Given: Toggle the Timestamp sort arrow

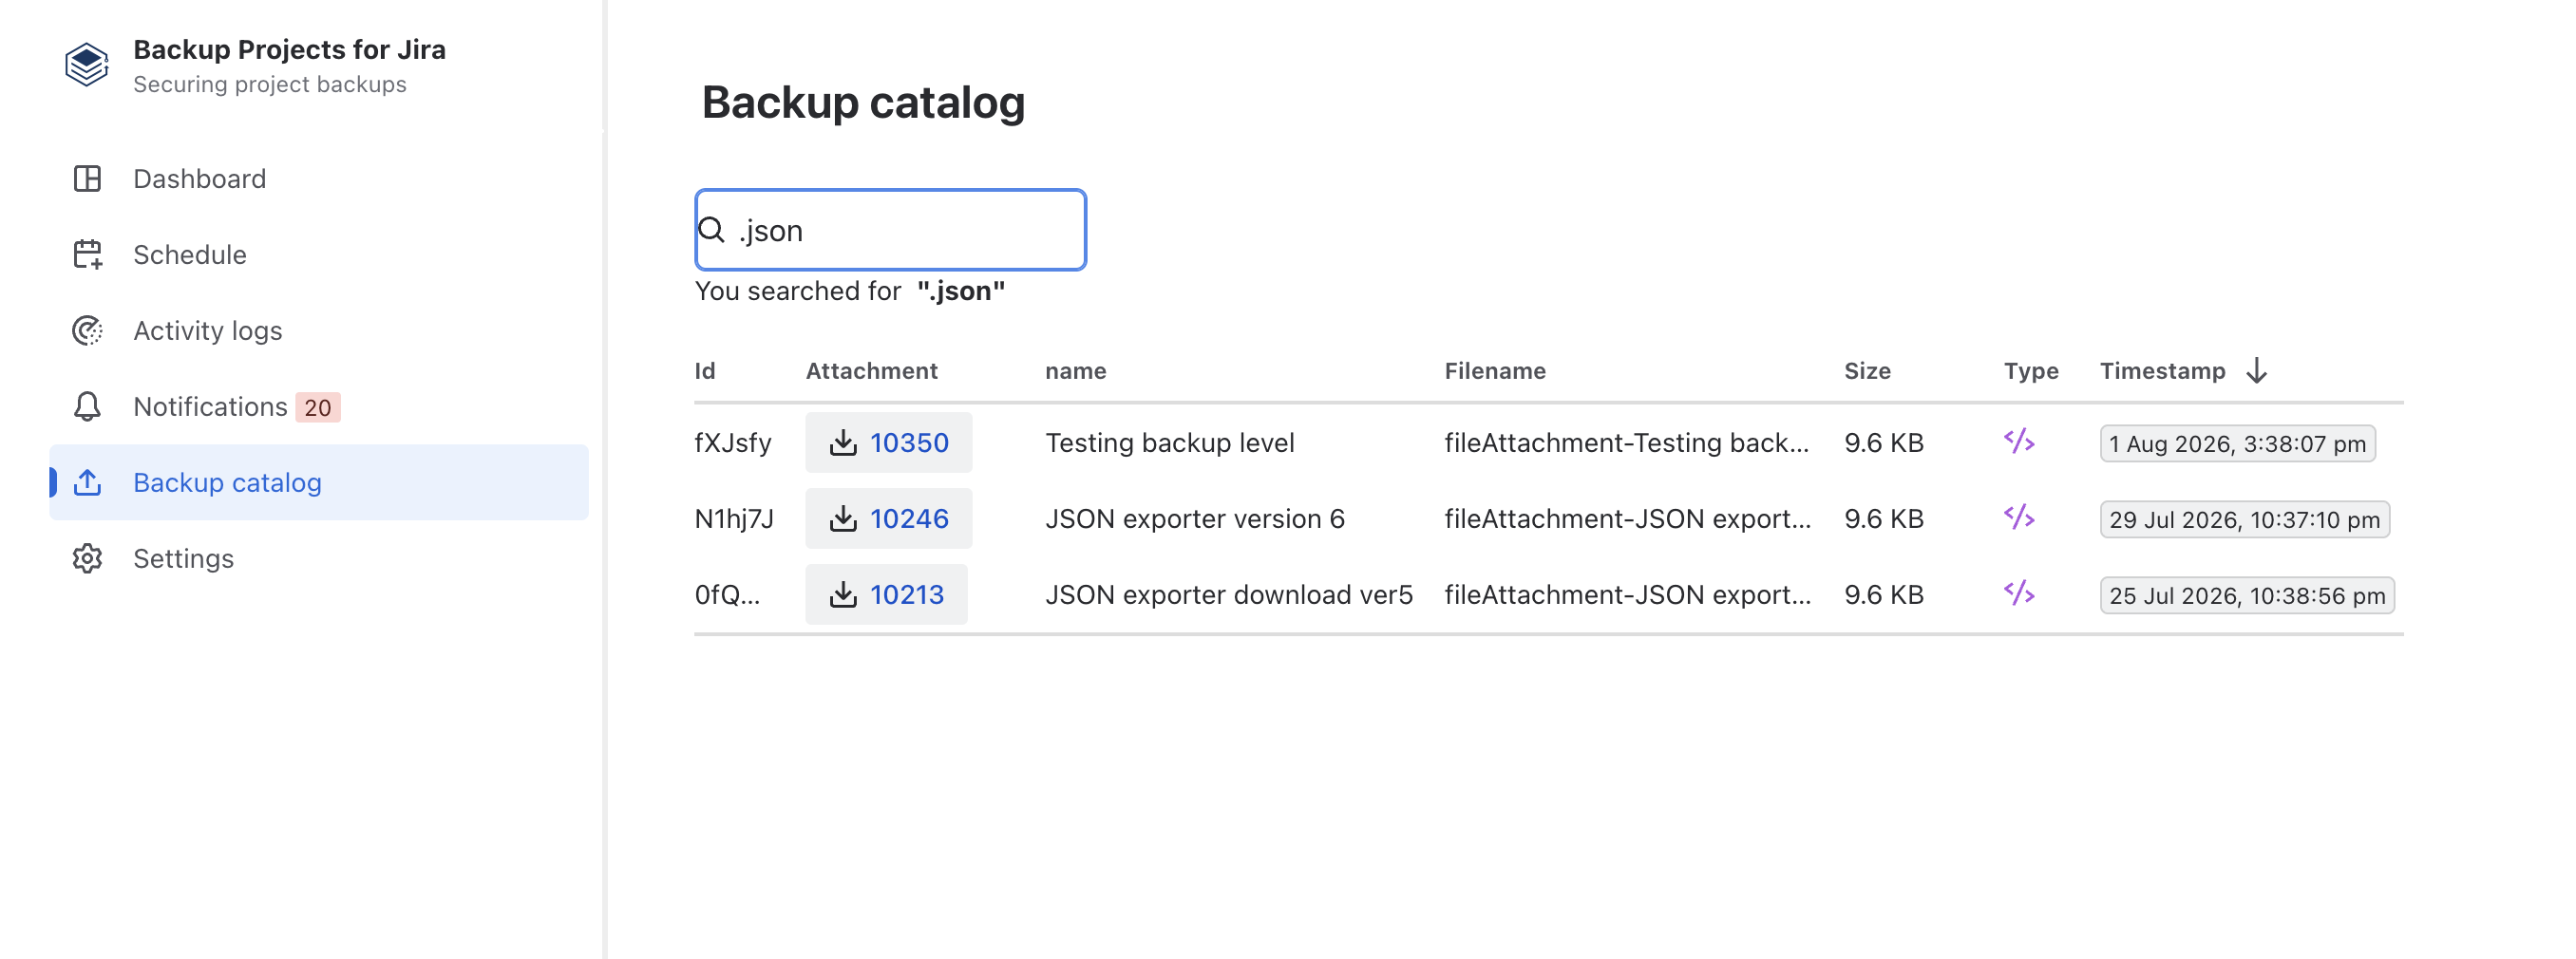Looking at the screenshot, I should tap(2256, 371).
